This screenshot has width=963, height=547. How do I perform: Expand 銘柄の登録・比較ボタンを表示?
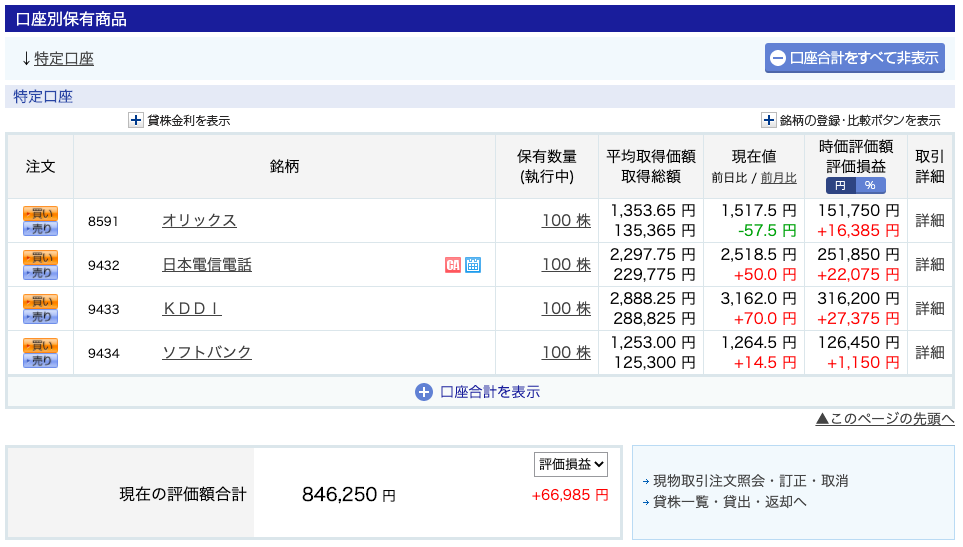pos(768,120)
